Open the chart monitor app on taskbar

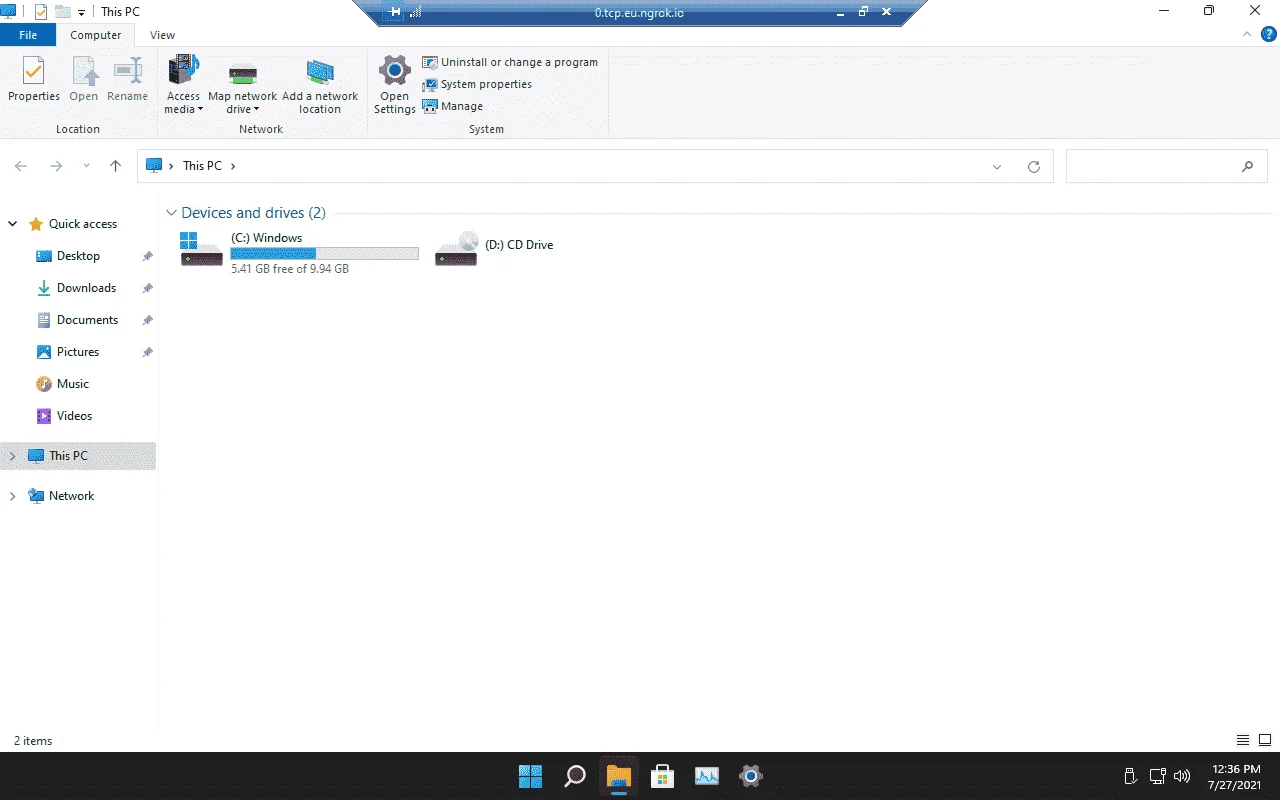(707, 776)
